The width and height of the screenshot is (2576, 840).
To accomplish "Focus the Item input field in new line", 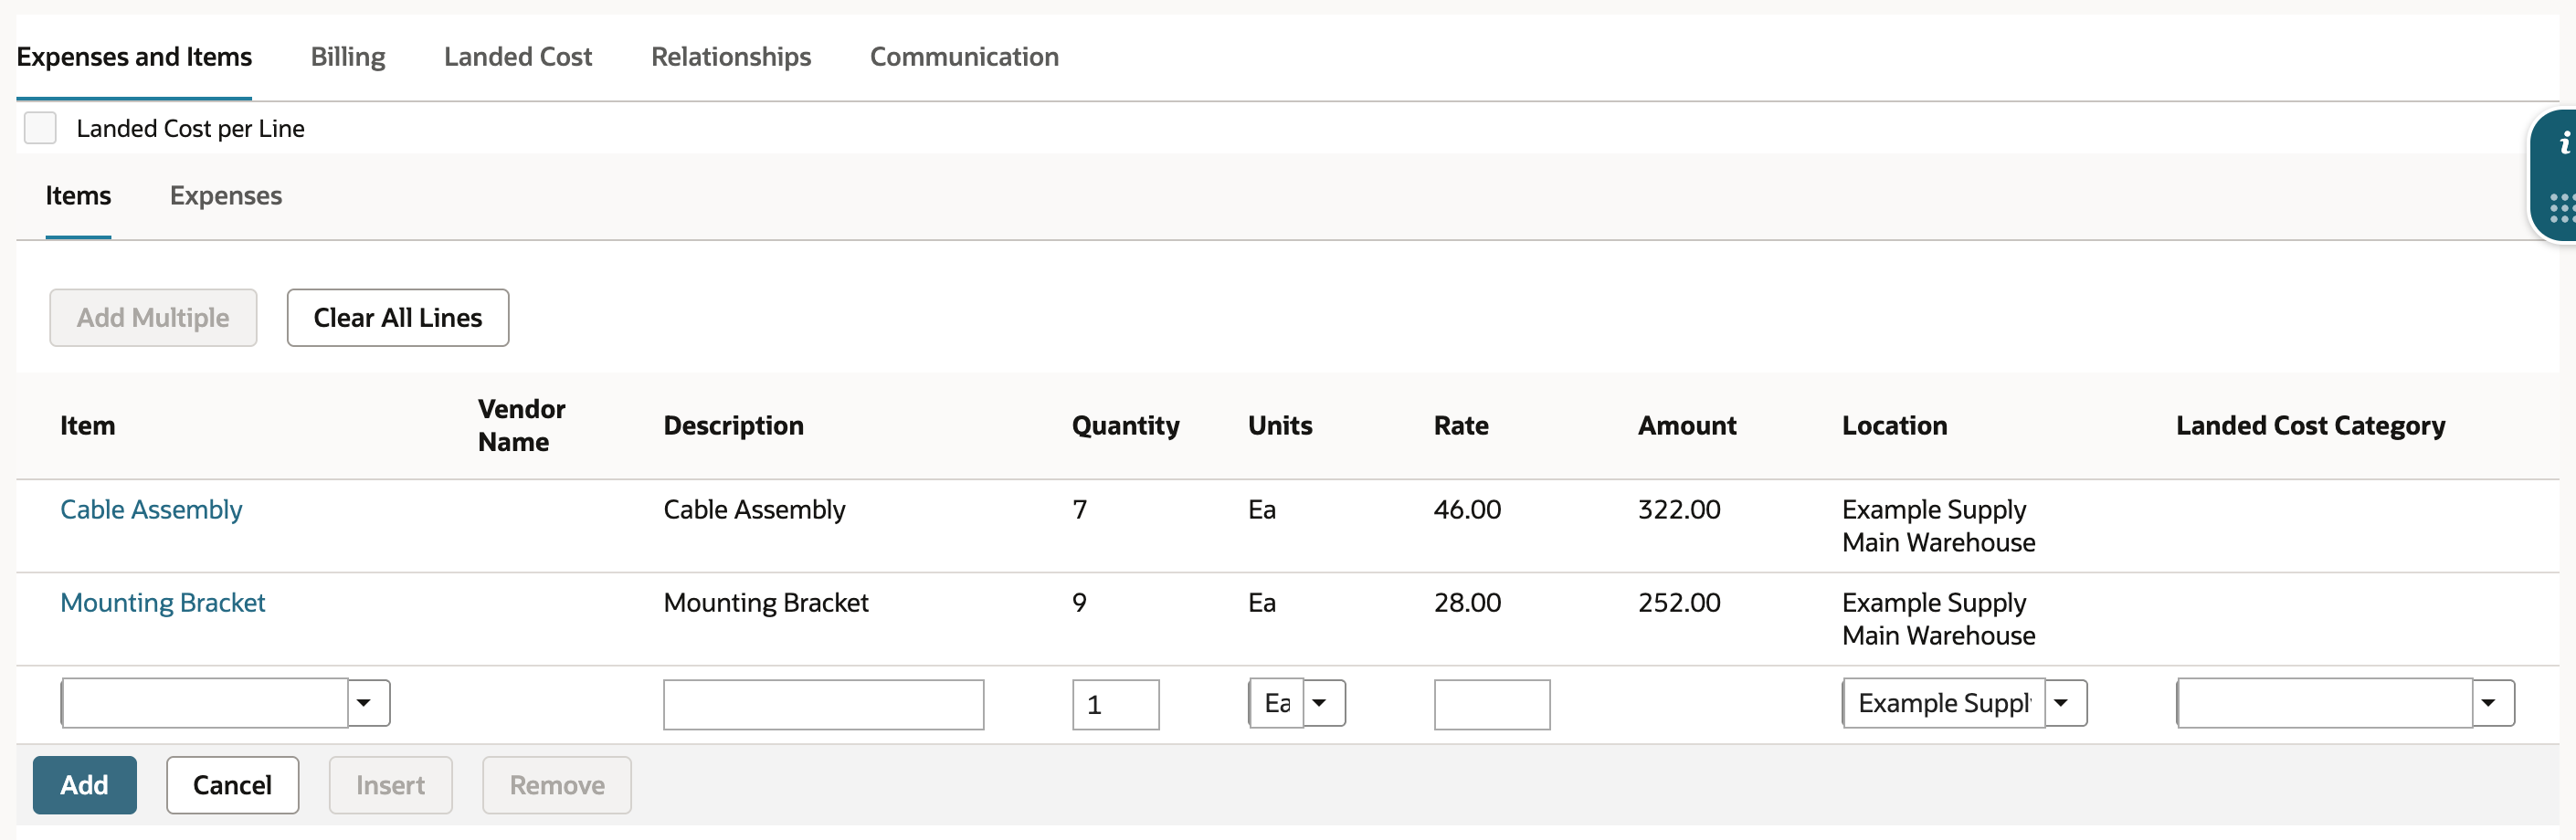I will (205, 703).
